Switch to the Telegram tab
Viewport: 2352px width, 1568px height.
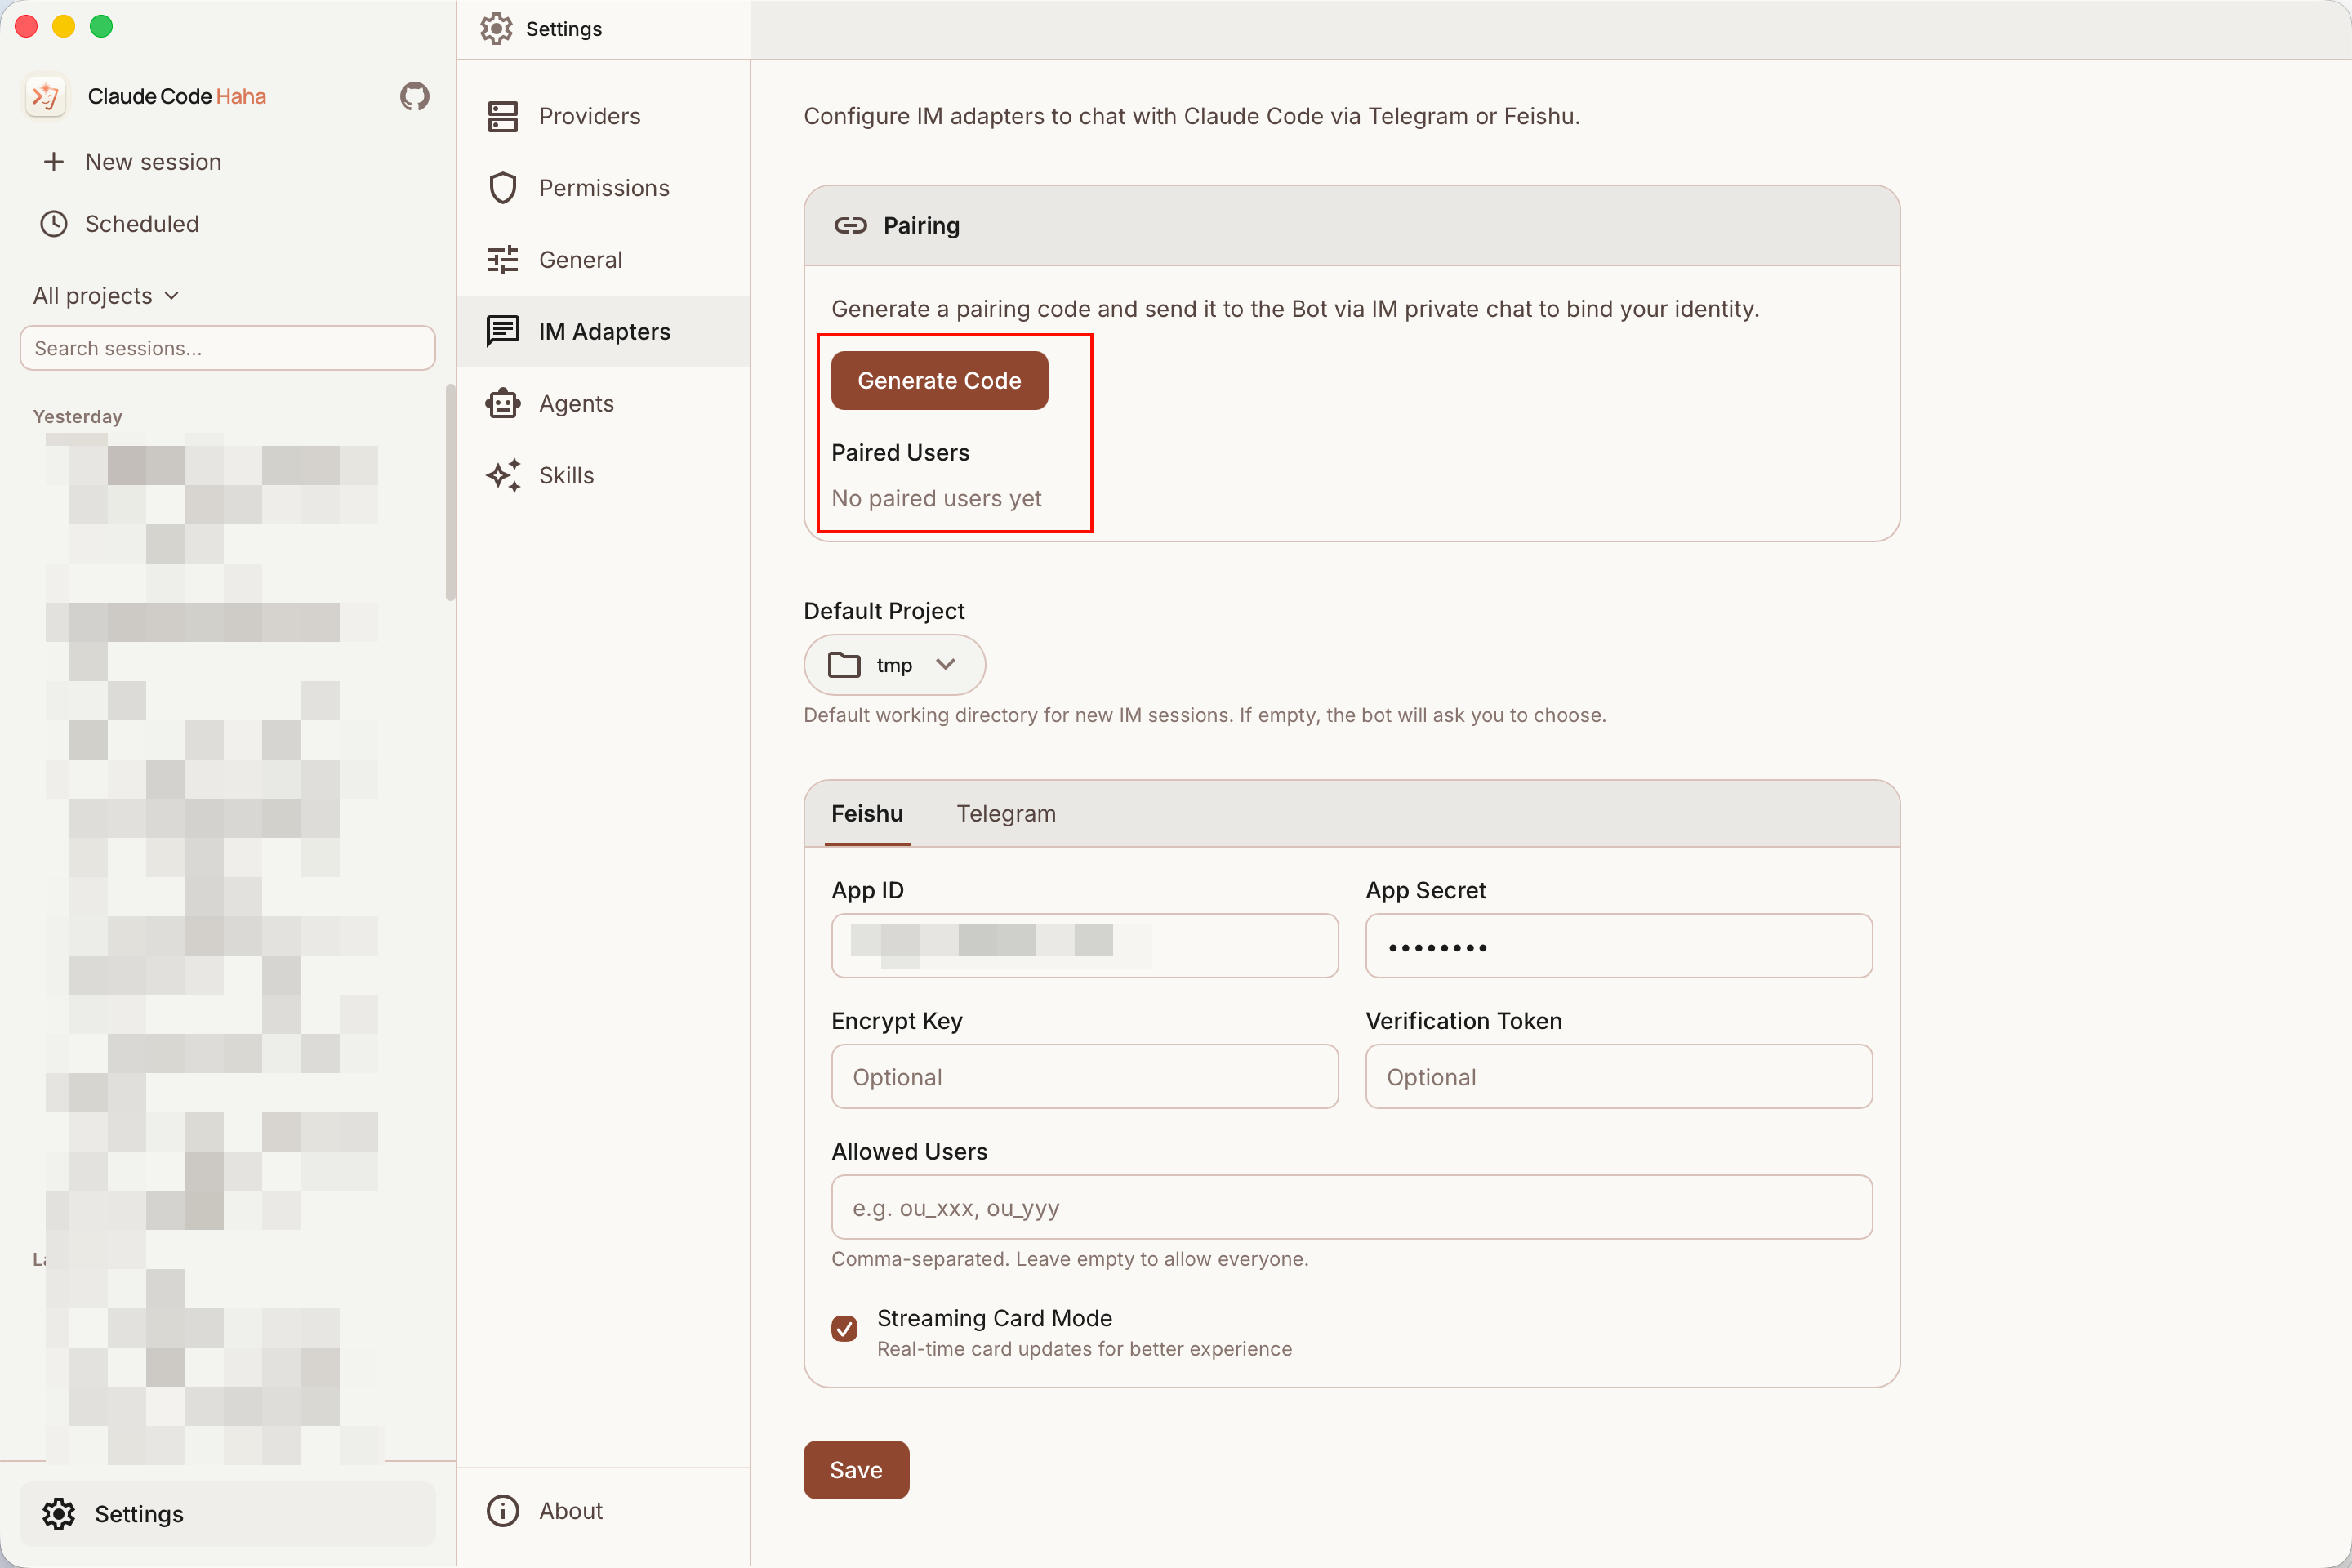[1005, 814]
